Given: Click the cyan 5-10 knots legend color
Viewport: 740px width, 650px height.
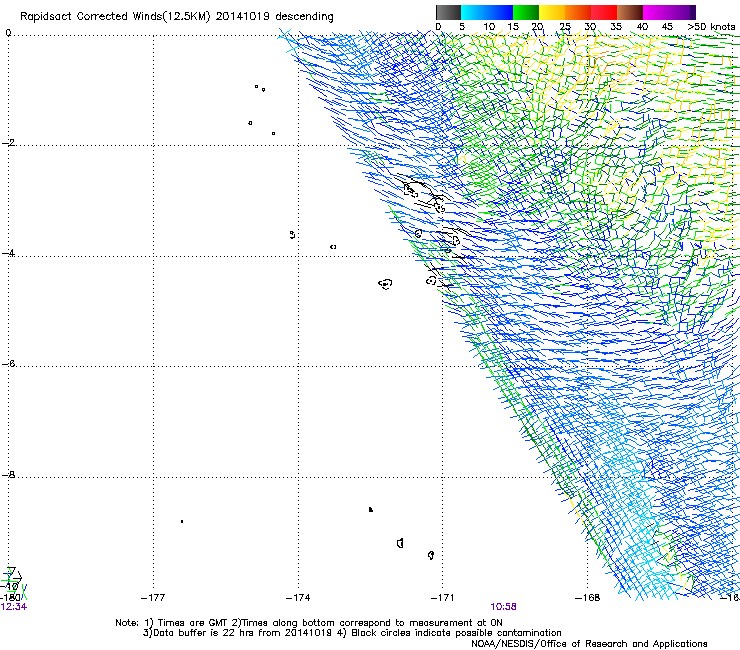Looking at the screenshot, I should (474, 12).
